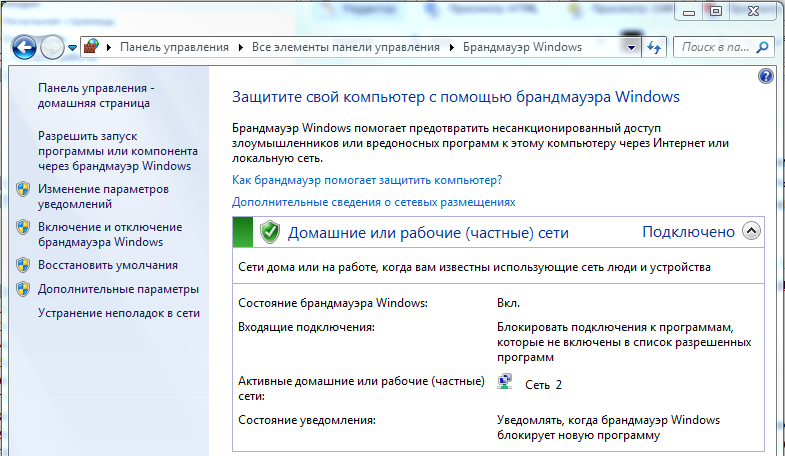785x456 pixels.
Task: Expand arrow after 'Панель управления' breadcrumb
Action: (x=241, y=48)
